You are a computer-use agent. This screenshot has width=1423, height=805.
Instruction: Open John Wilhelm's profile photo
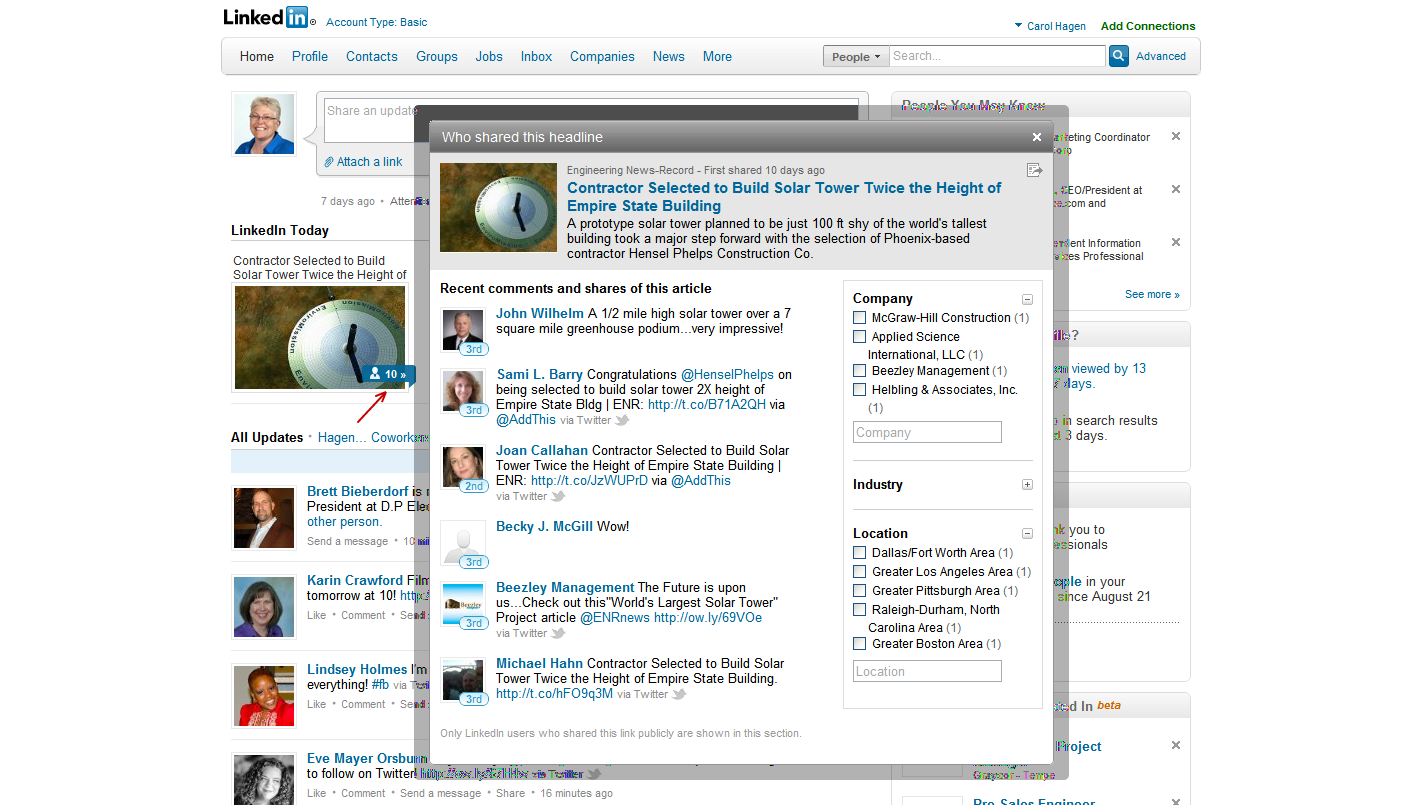coord(464,330)
